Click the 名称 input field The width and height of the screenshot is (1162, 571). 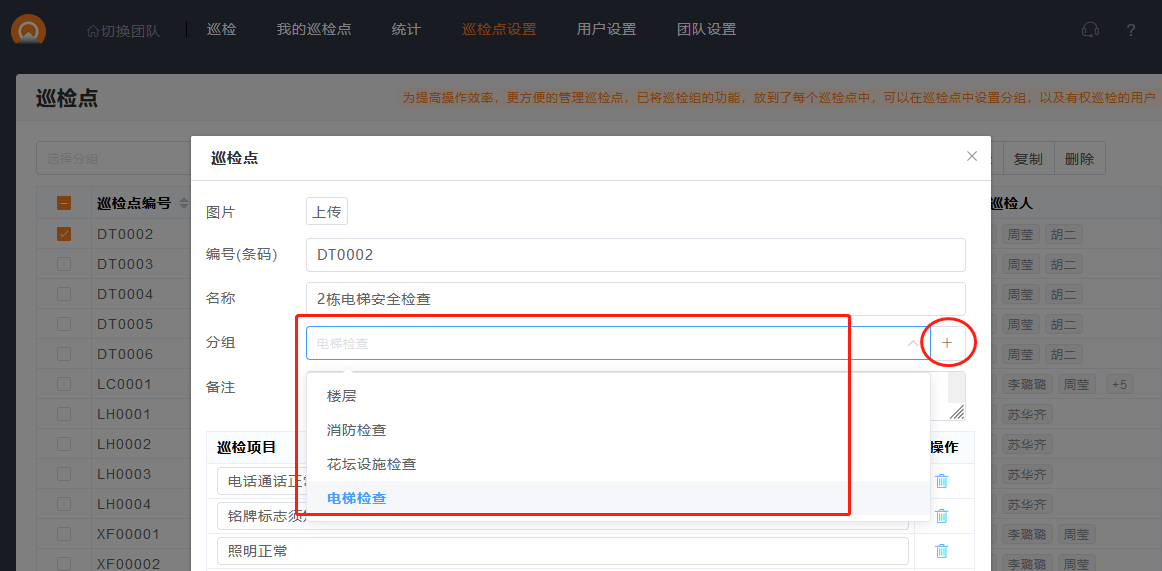[635, 299]
